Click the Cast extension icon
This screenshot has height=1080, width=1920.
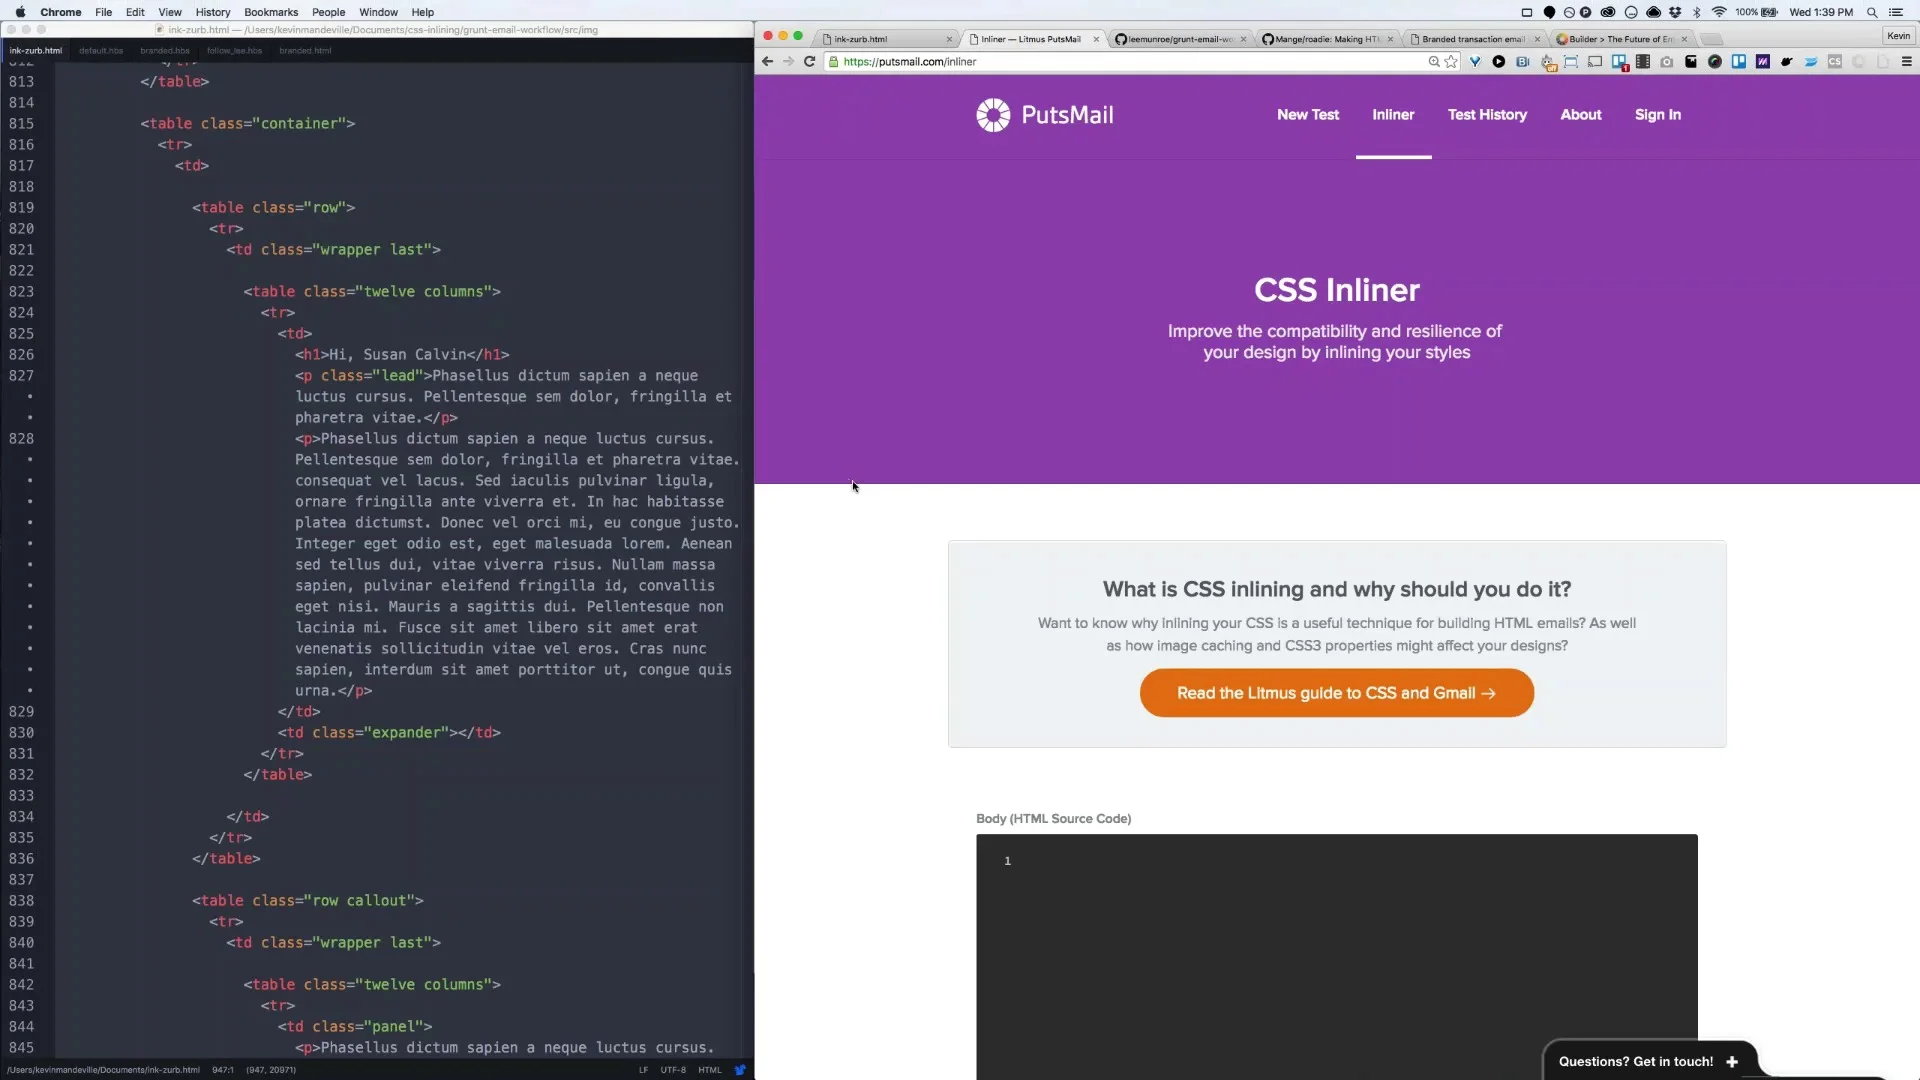(x=1595, y=62)
